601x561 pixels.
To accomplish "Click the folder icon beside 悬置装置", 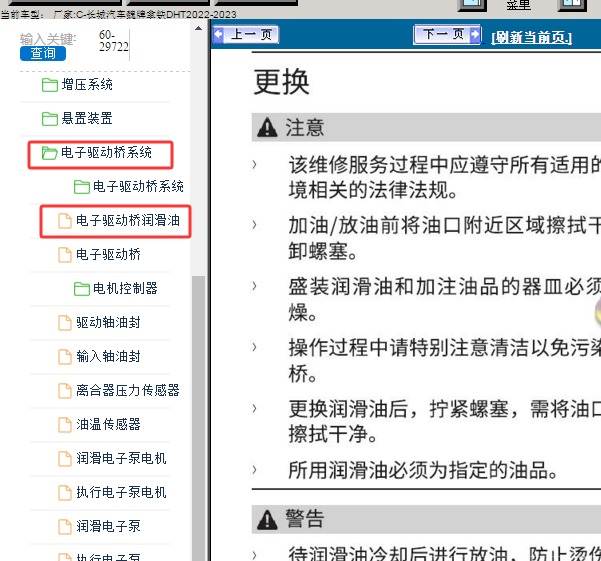I will (x=50, y=119).
